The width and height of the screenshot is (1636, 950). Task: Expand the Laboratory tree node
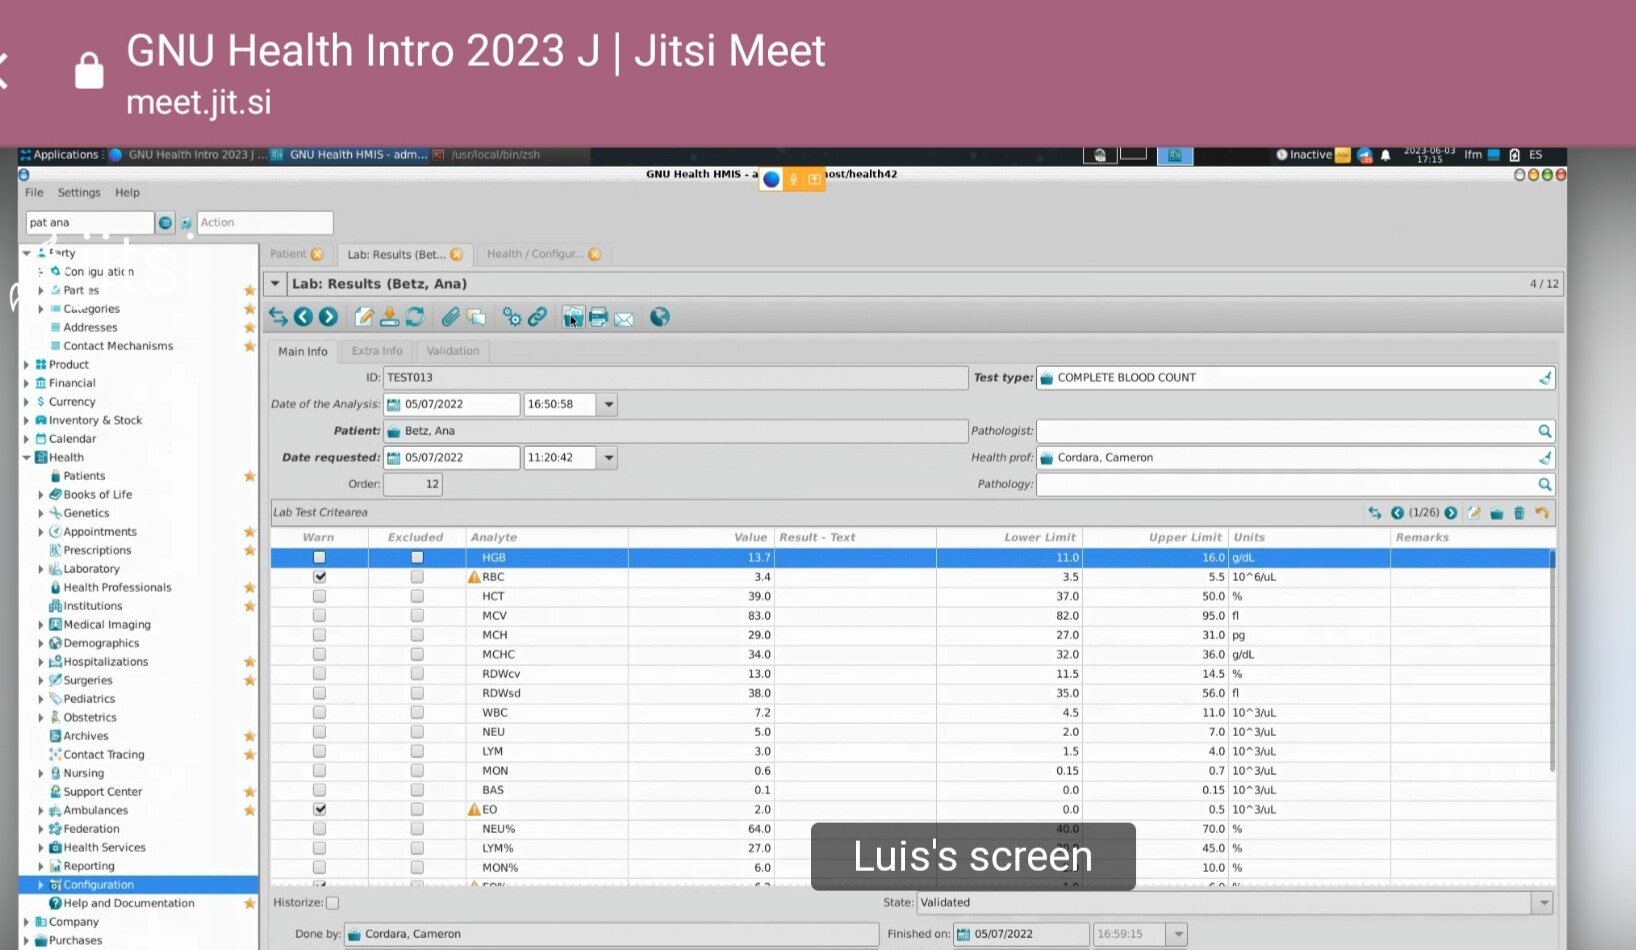coord(41,569)
